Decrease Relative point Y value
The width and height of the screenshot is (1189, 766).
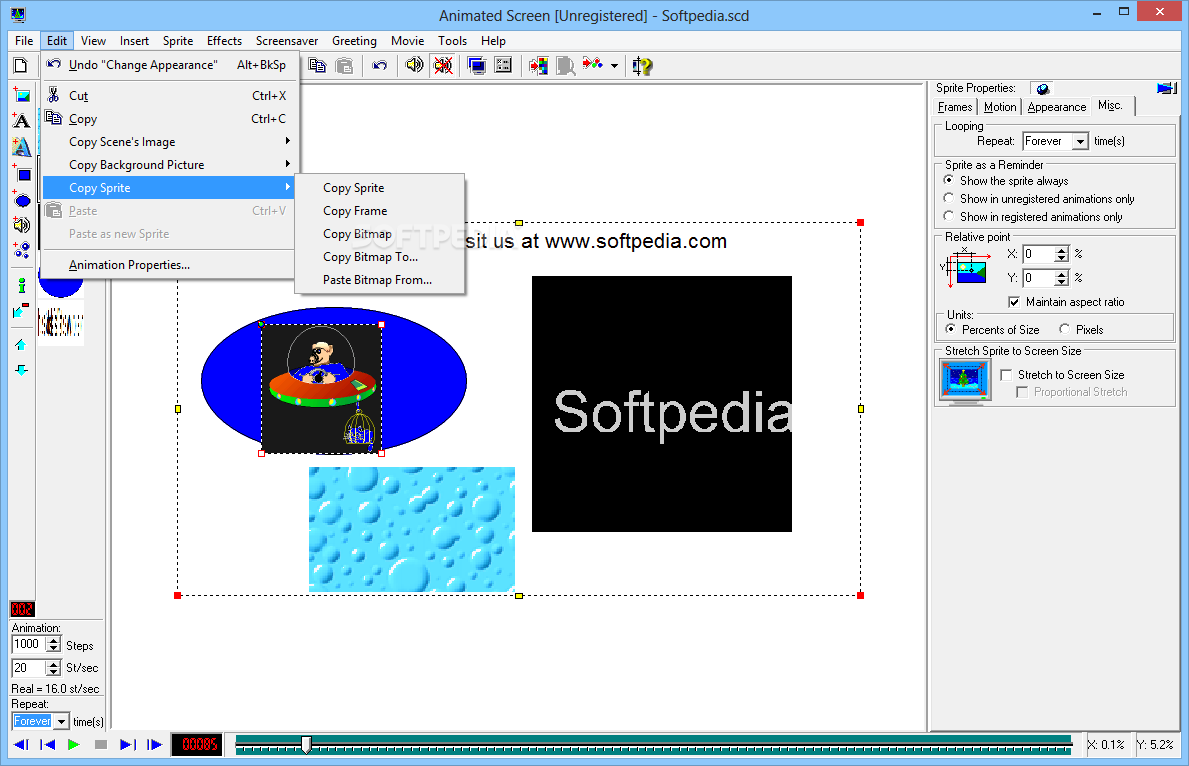tap(1062, 282)
